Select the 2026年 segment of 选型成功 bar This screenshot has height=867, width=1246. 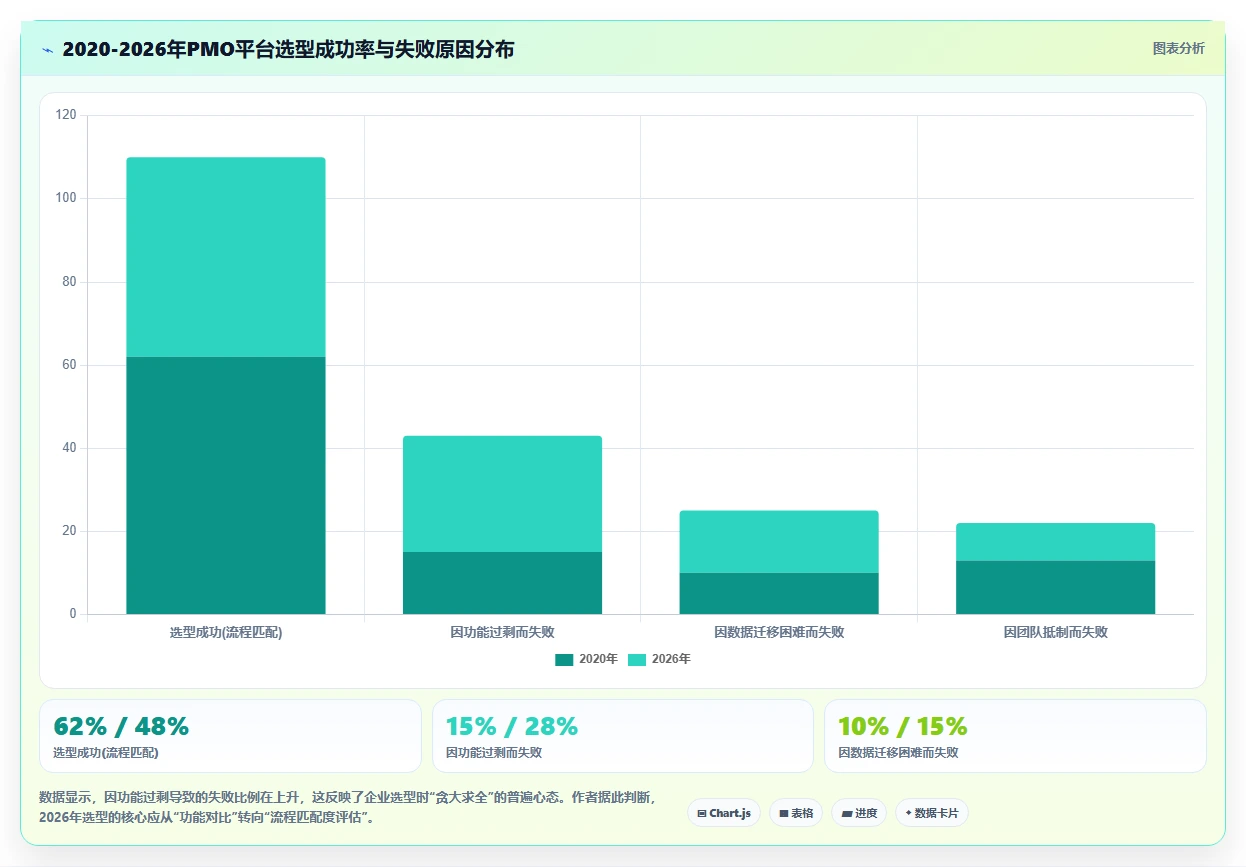[x=226, y=257]
